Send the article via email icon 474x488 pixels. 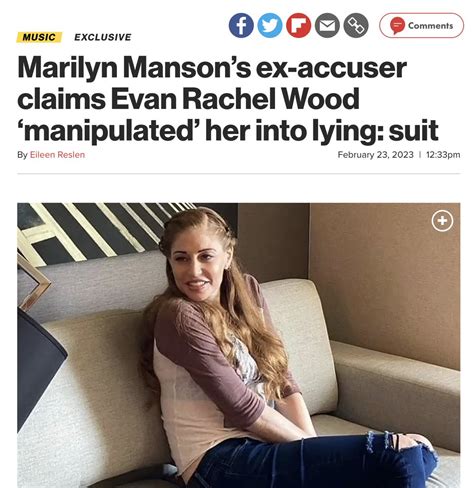(x=327, y=25)
